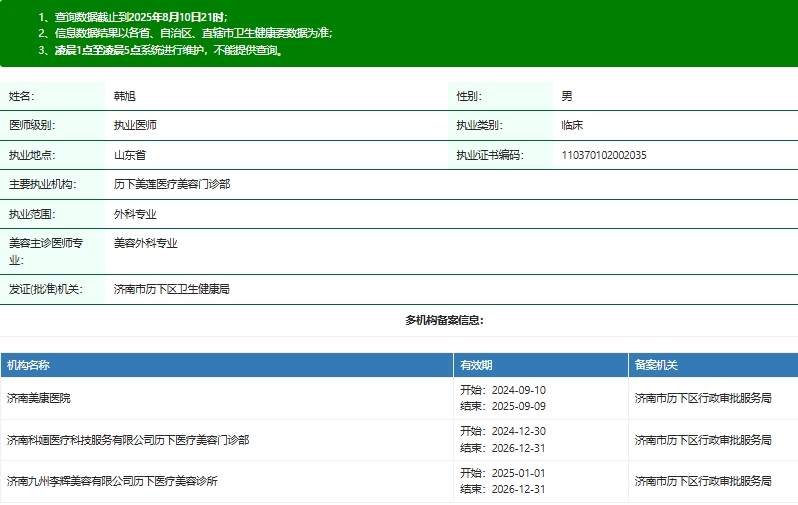This screenshot has height=505, width=798.
Task: Click end date 2025-09-09
Action: pyautogui.click(x=519, y=406)
